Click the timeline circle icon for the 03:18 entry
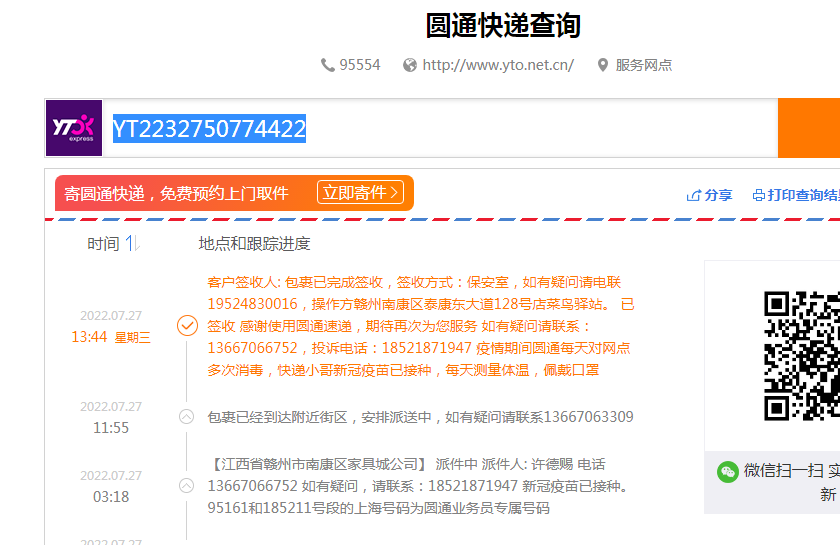This screenshot has height=545, width=840. (x=186, y=486)
